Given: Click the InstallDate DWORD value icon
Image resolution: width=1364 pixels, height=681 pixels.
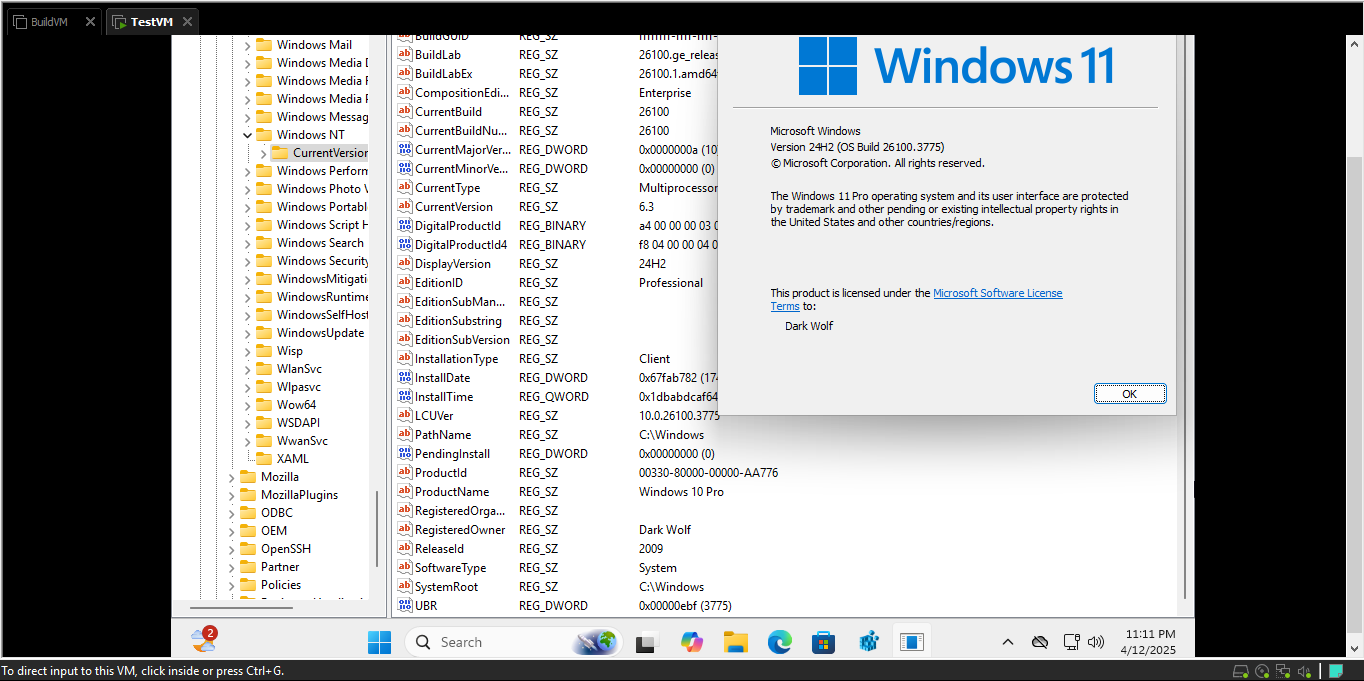Looking at the screenshot, I should 405,378.
